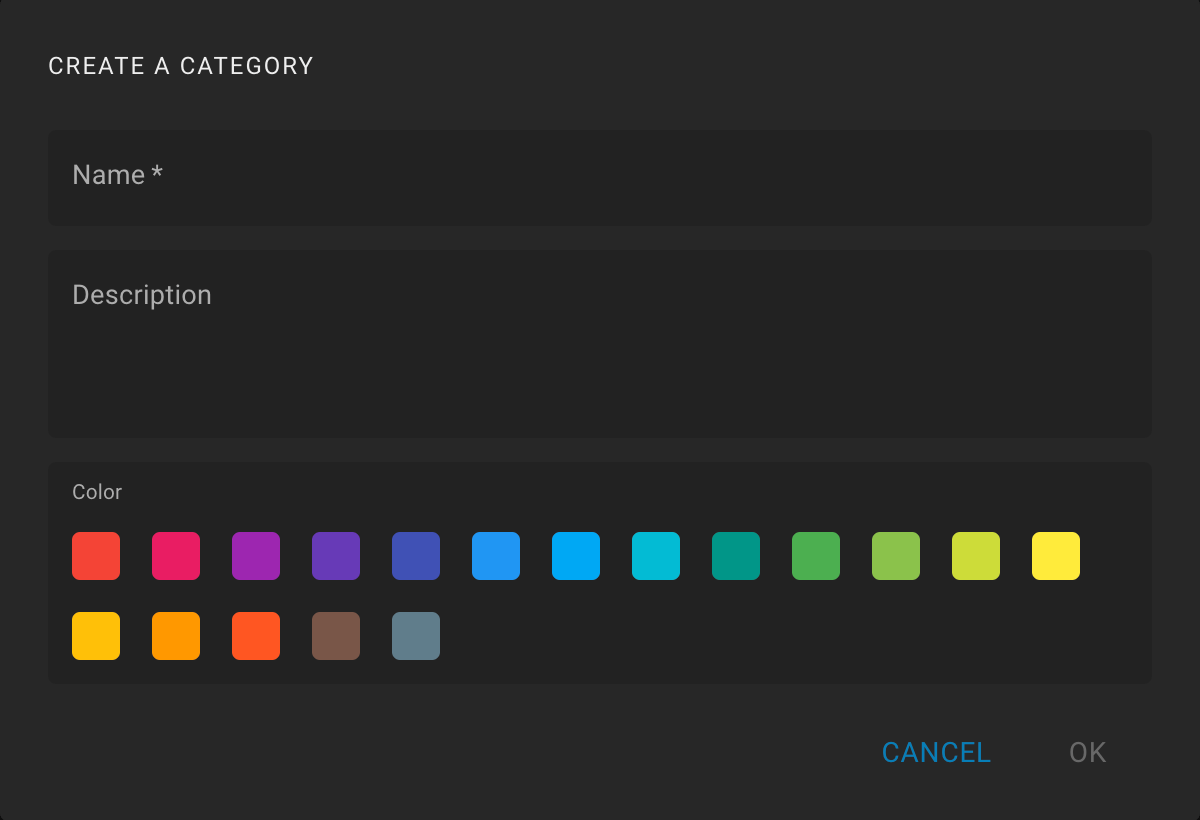Choose the purple color swatch
The width and height of the screenshot is (1200, 820).
(256, 556)
